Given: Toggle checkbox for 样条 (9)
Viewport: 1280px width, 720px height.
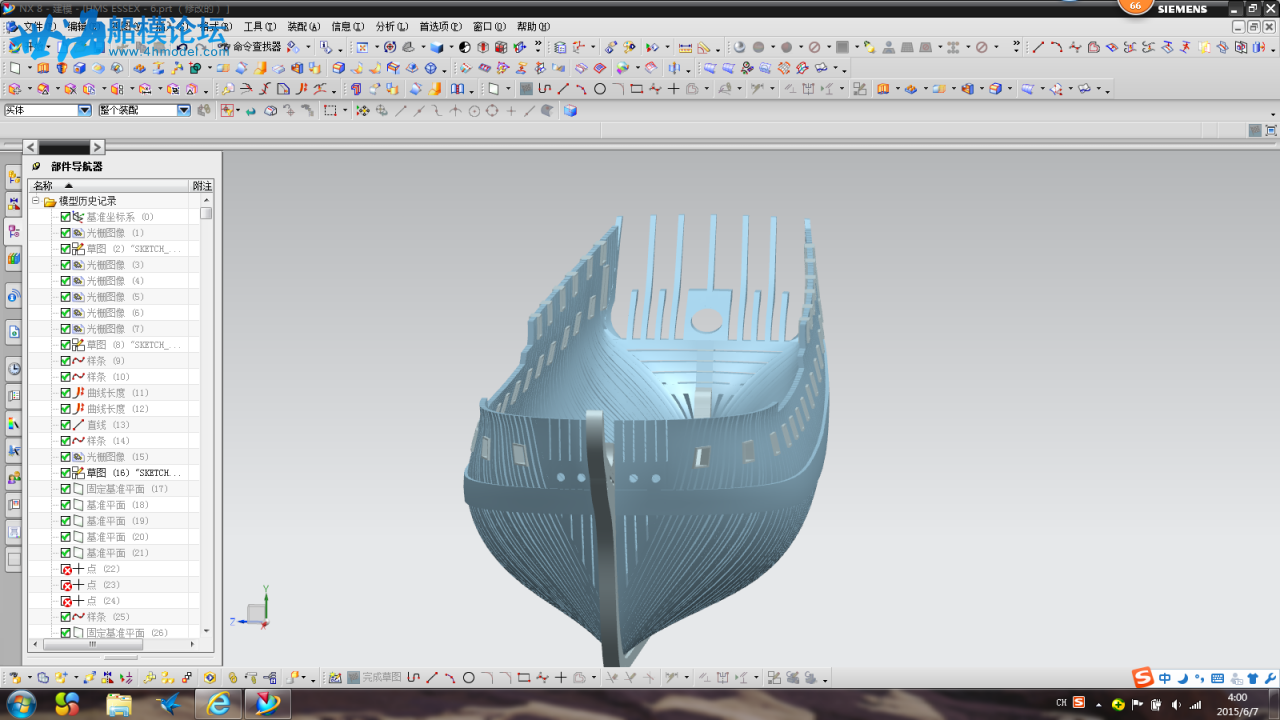Looking at the screenshot, I should pyautogui.click(x=66, y=361).
